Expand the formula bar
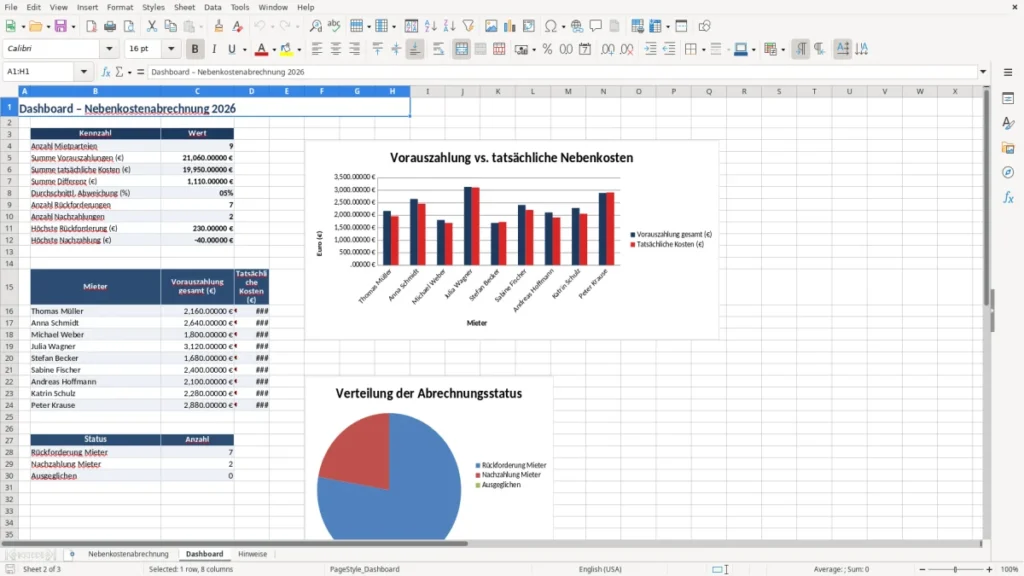 point(983,72)
